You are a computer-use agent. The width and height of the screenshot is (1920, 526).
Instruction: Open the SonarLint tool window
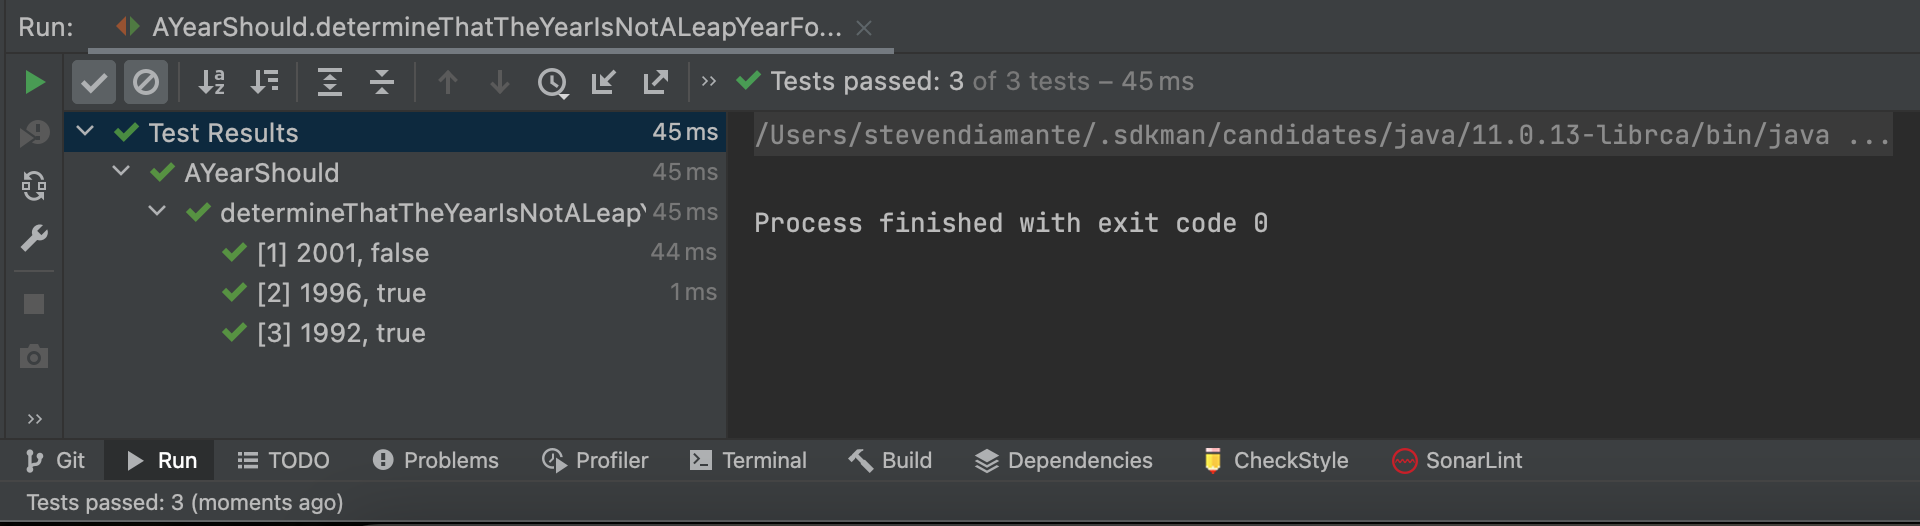1457,460
